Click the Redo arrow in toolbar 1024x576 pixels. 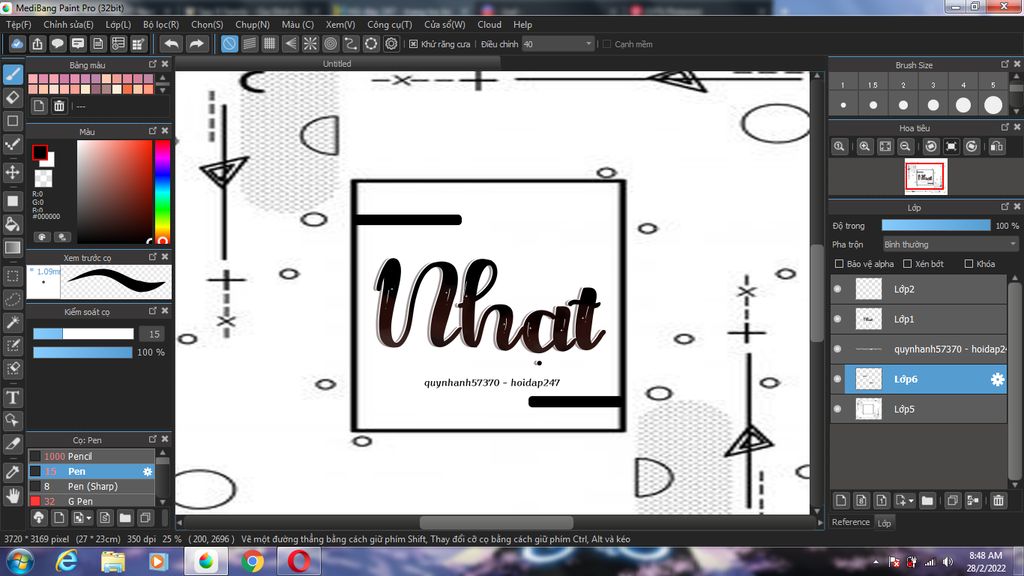pos(196,44)
